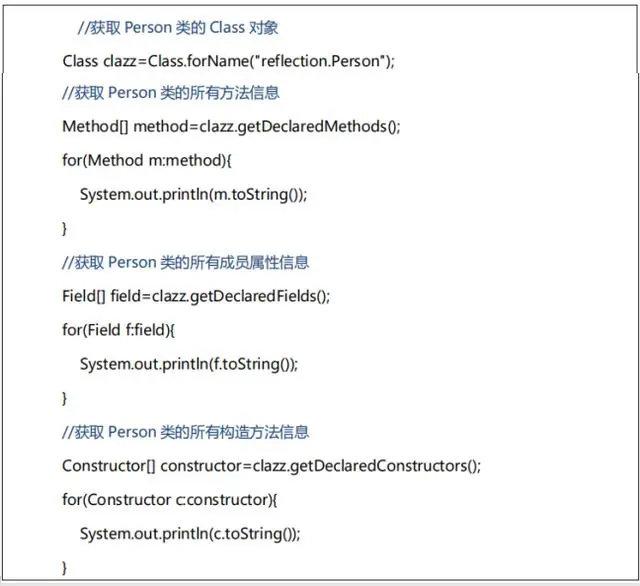Click the getDeclaredConstructors() line
The width and height of the screenshot is (640, 586).
click(x=271, y=466)
